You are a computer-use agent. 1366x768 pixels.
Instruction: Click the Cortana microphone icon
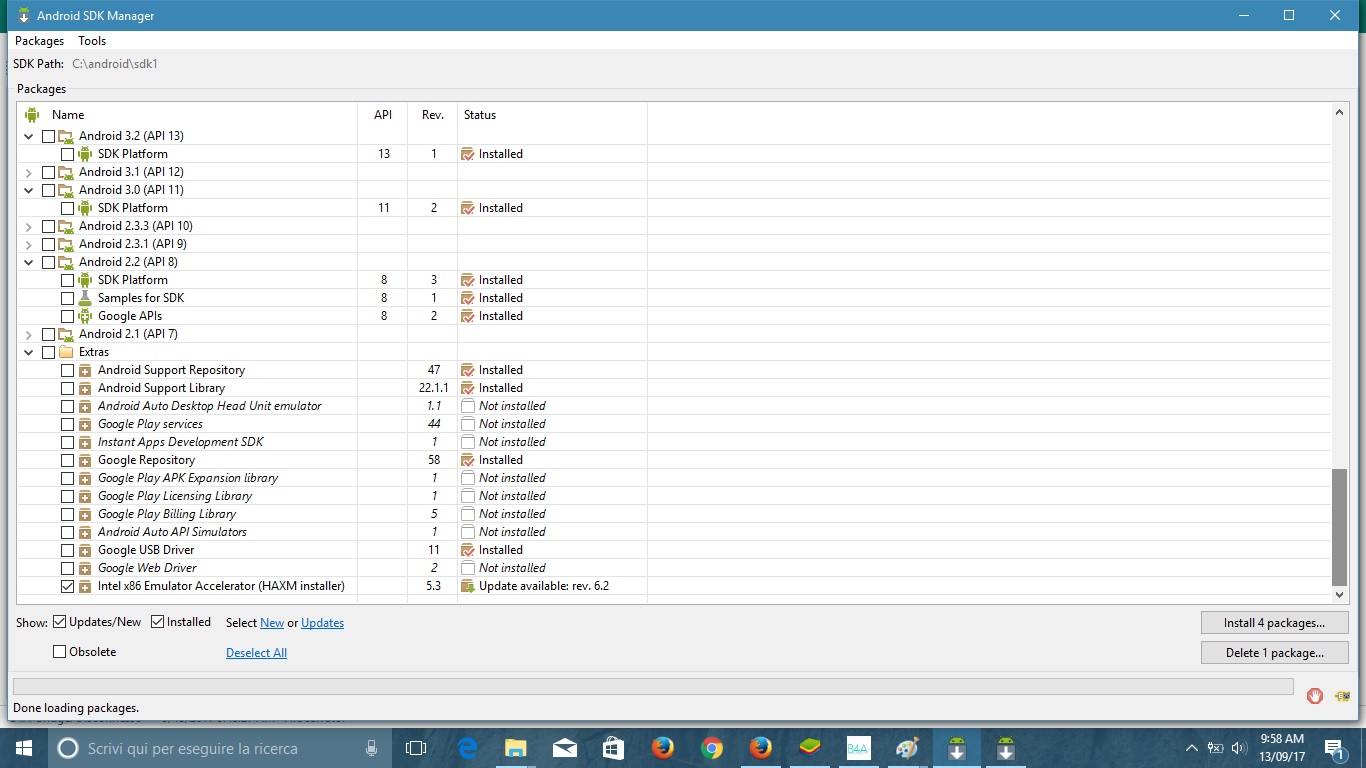pos(371,748)
